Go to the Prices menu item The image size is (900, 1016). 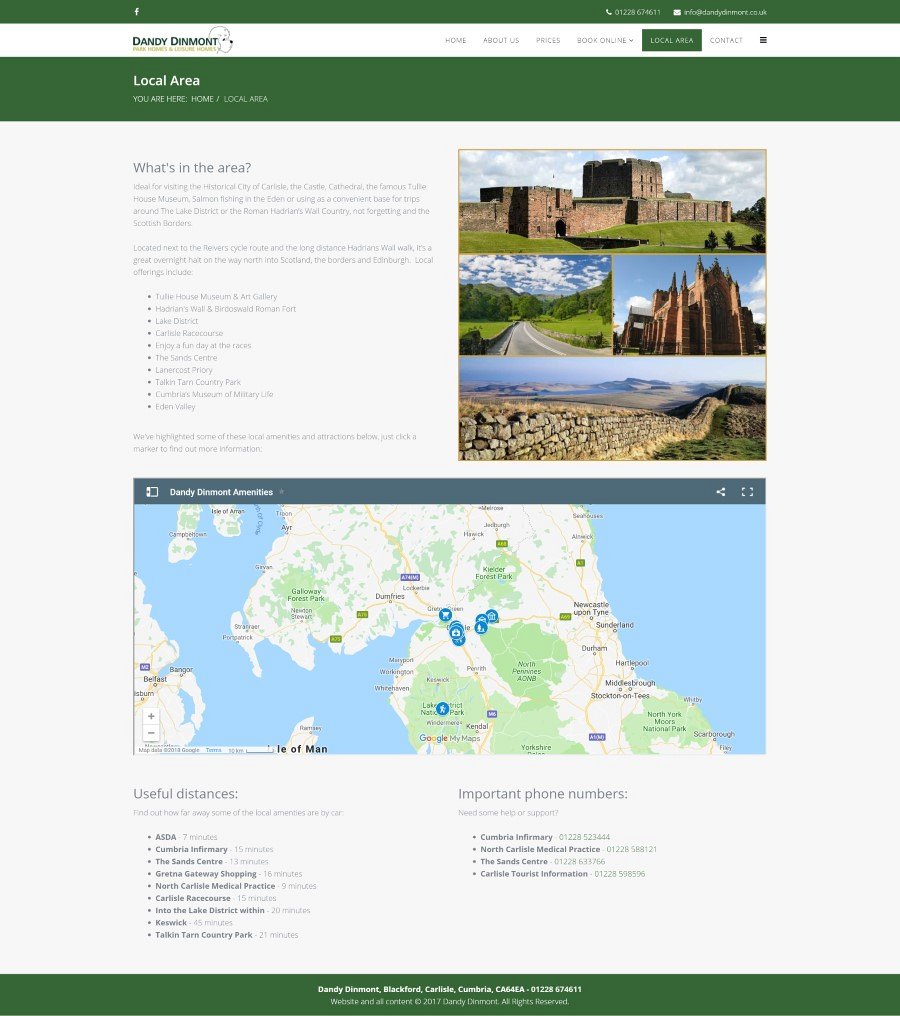[x=548, y=40]
